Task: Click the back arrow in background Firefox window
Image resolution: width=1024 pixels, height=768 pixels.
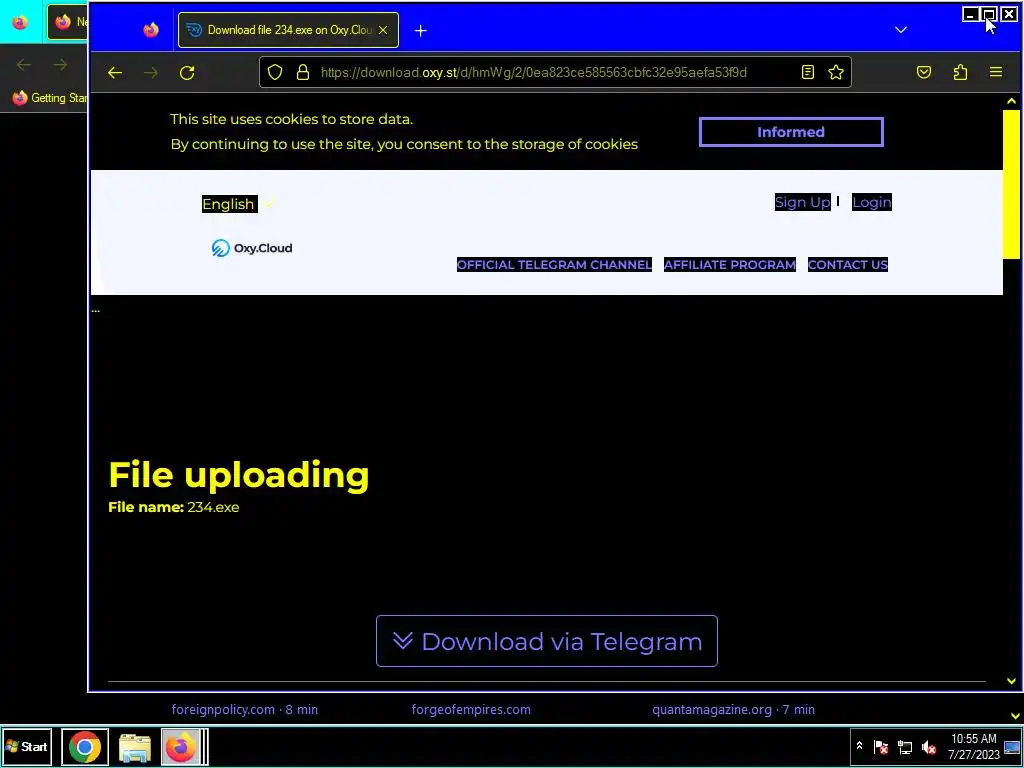Action: click(x=24, y=65)
